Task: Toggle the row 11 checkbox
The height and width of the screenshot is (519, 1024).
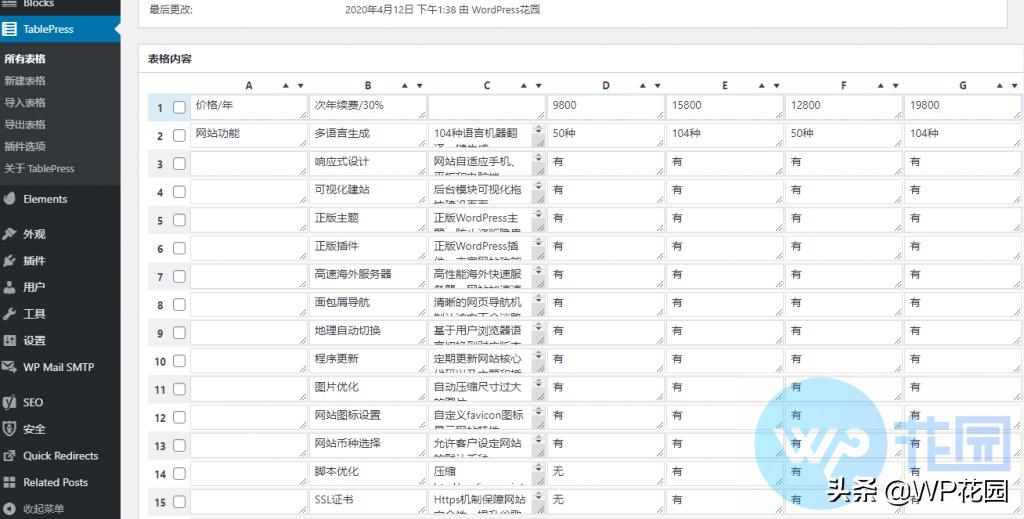Action: (179, 389)
